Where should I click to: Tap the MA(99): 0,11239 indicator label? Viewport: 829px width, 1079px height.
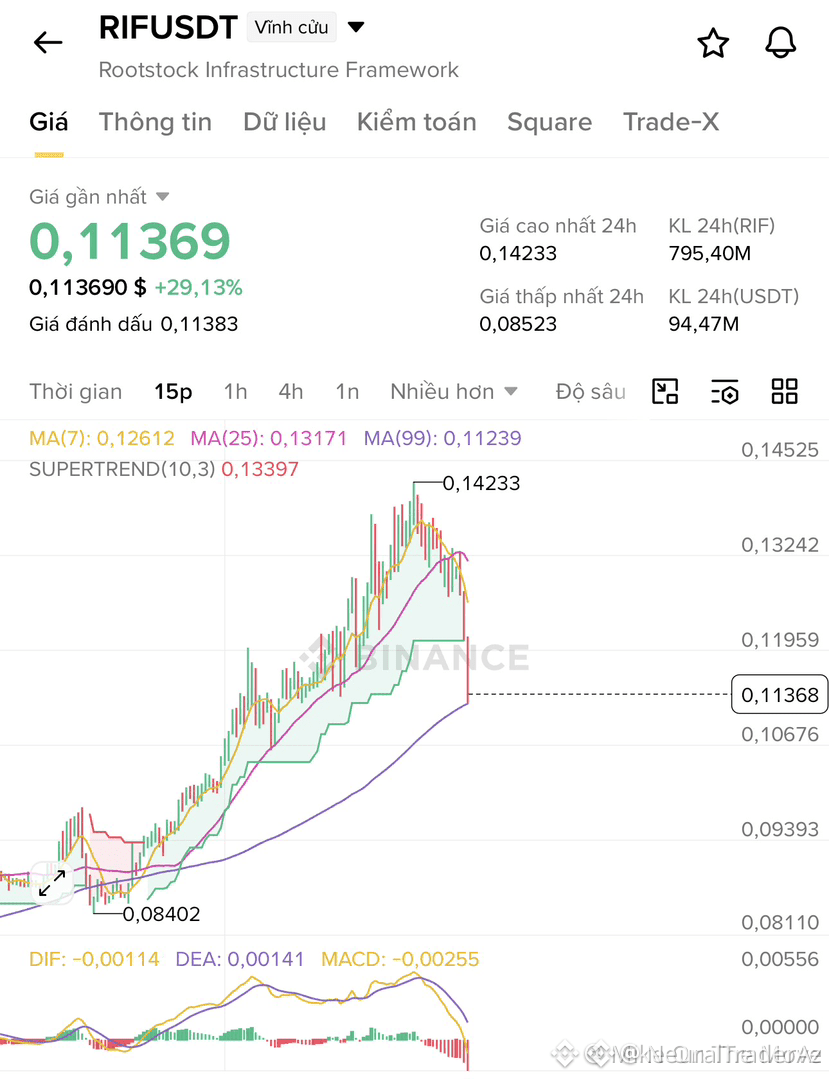tap(442, 438)
